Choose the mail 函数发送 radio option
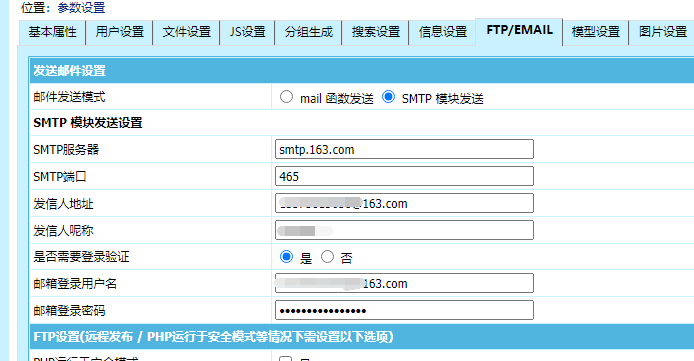Image resolution: width=694 pixels, height=361 pixels. 286,96
